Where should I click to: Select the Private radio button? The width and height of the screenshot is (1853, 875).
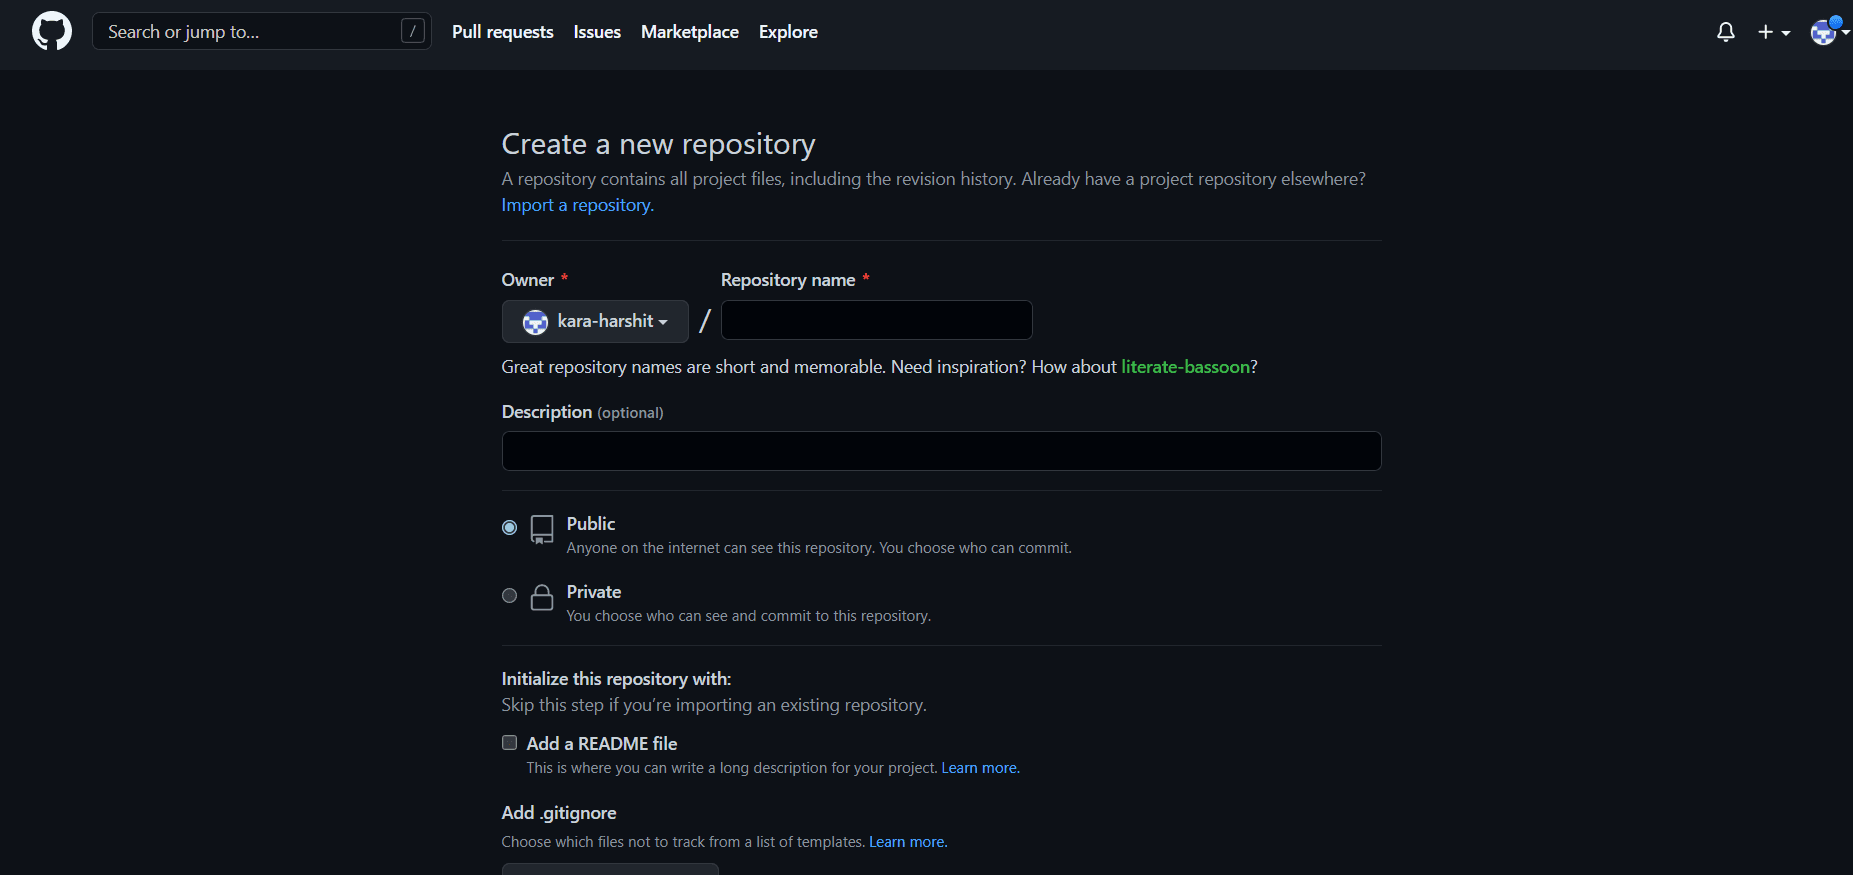point(510,596)
